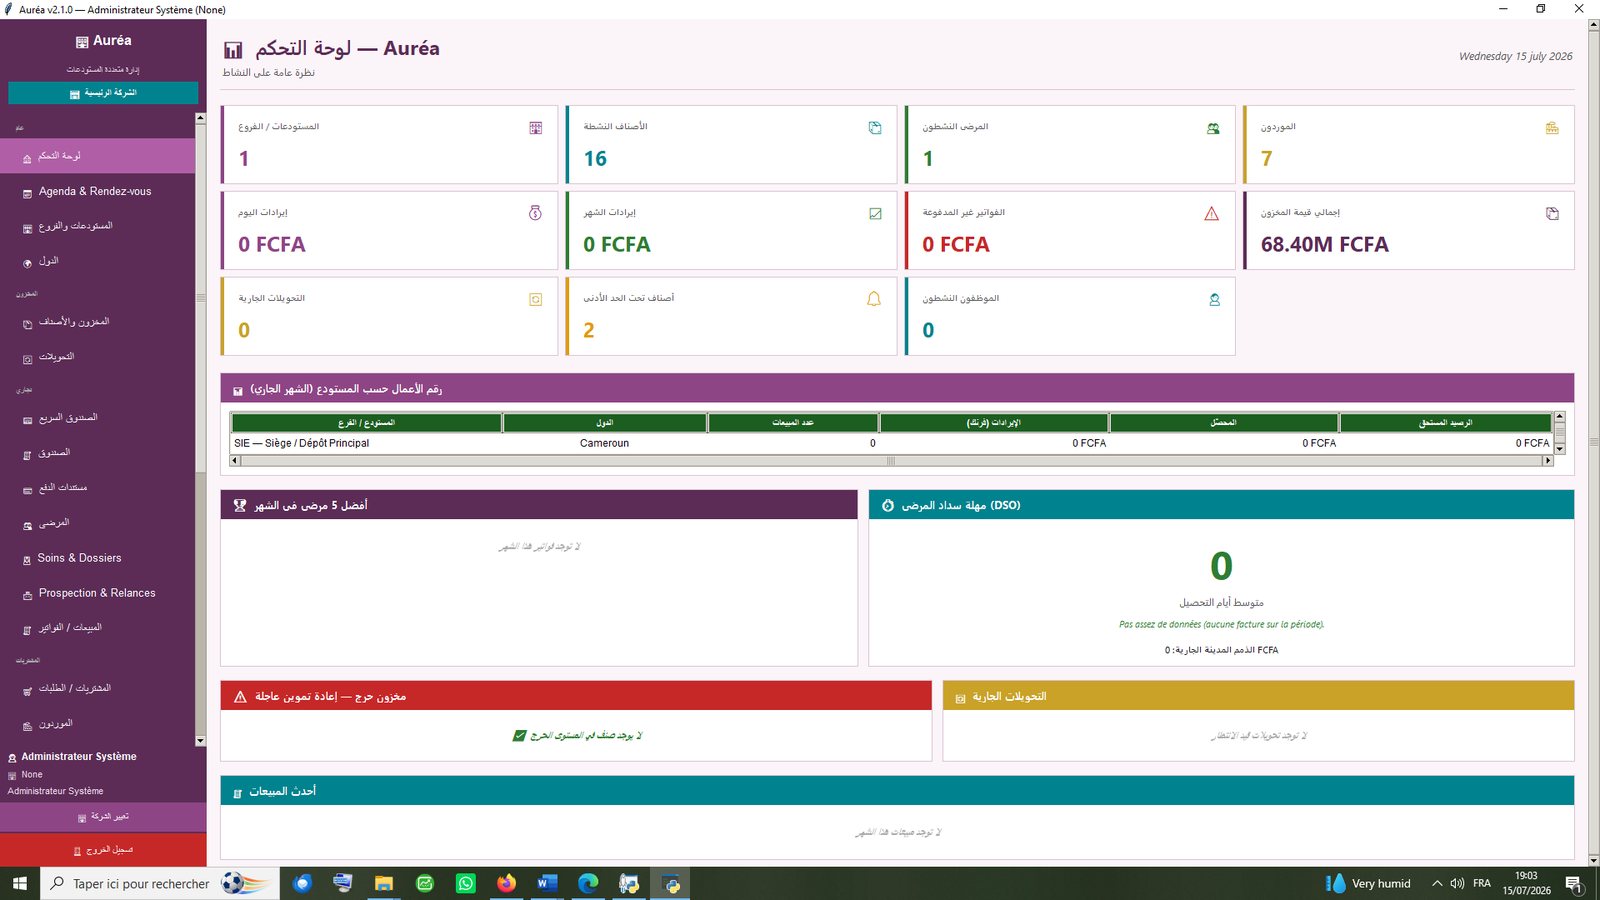Viewport: 1600px width, 900px height.
Task: Click the table's horizontal scrollbar right arrow
Action: (x=1548, y=461)
